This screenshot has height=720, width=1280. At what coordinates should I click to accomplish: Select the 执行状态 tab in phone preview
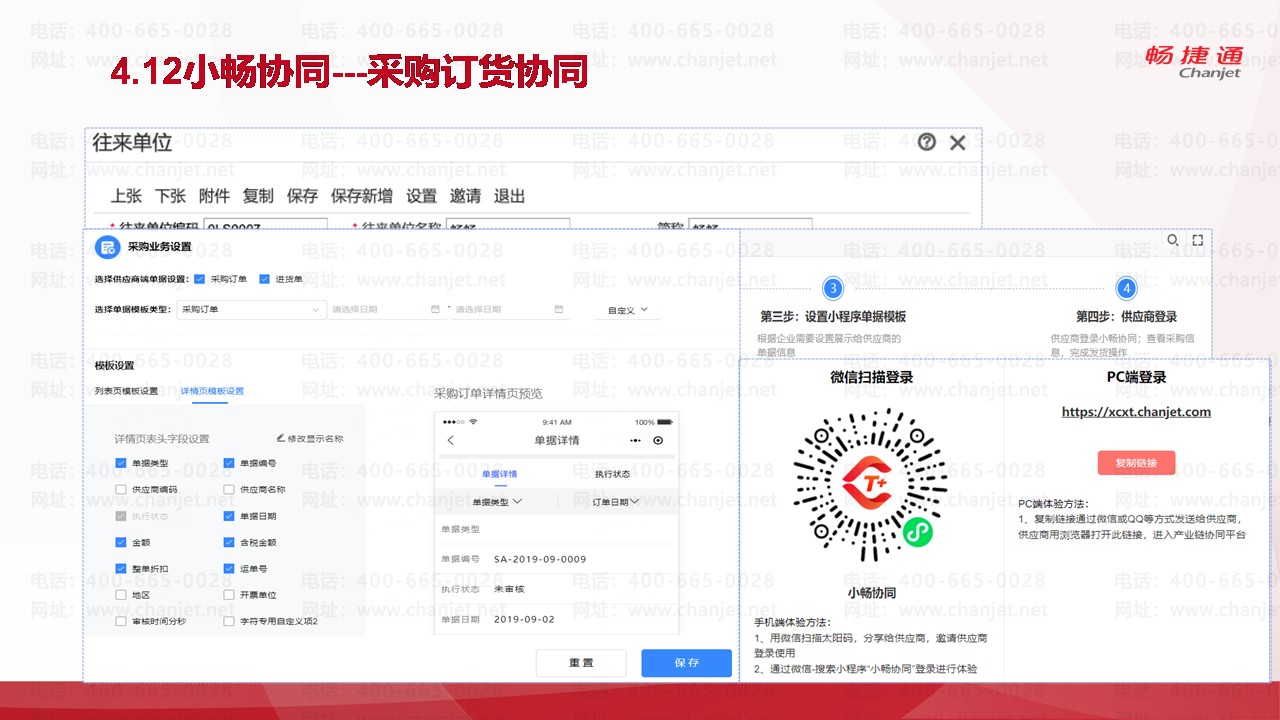tap(612, 473)
